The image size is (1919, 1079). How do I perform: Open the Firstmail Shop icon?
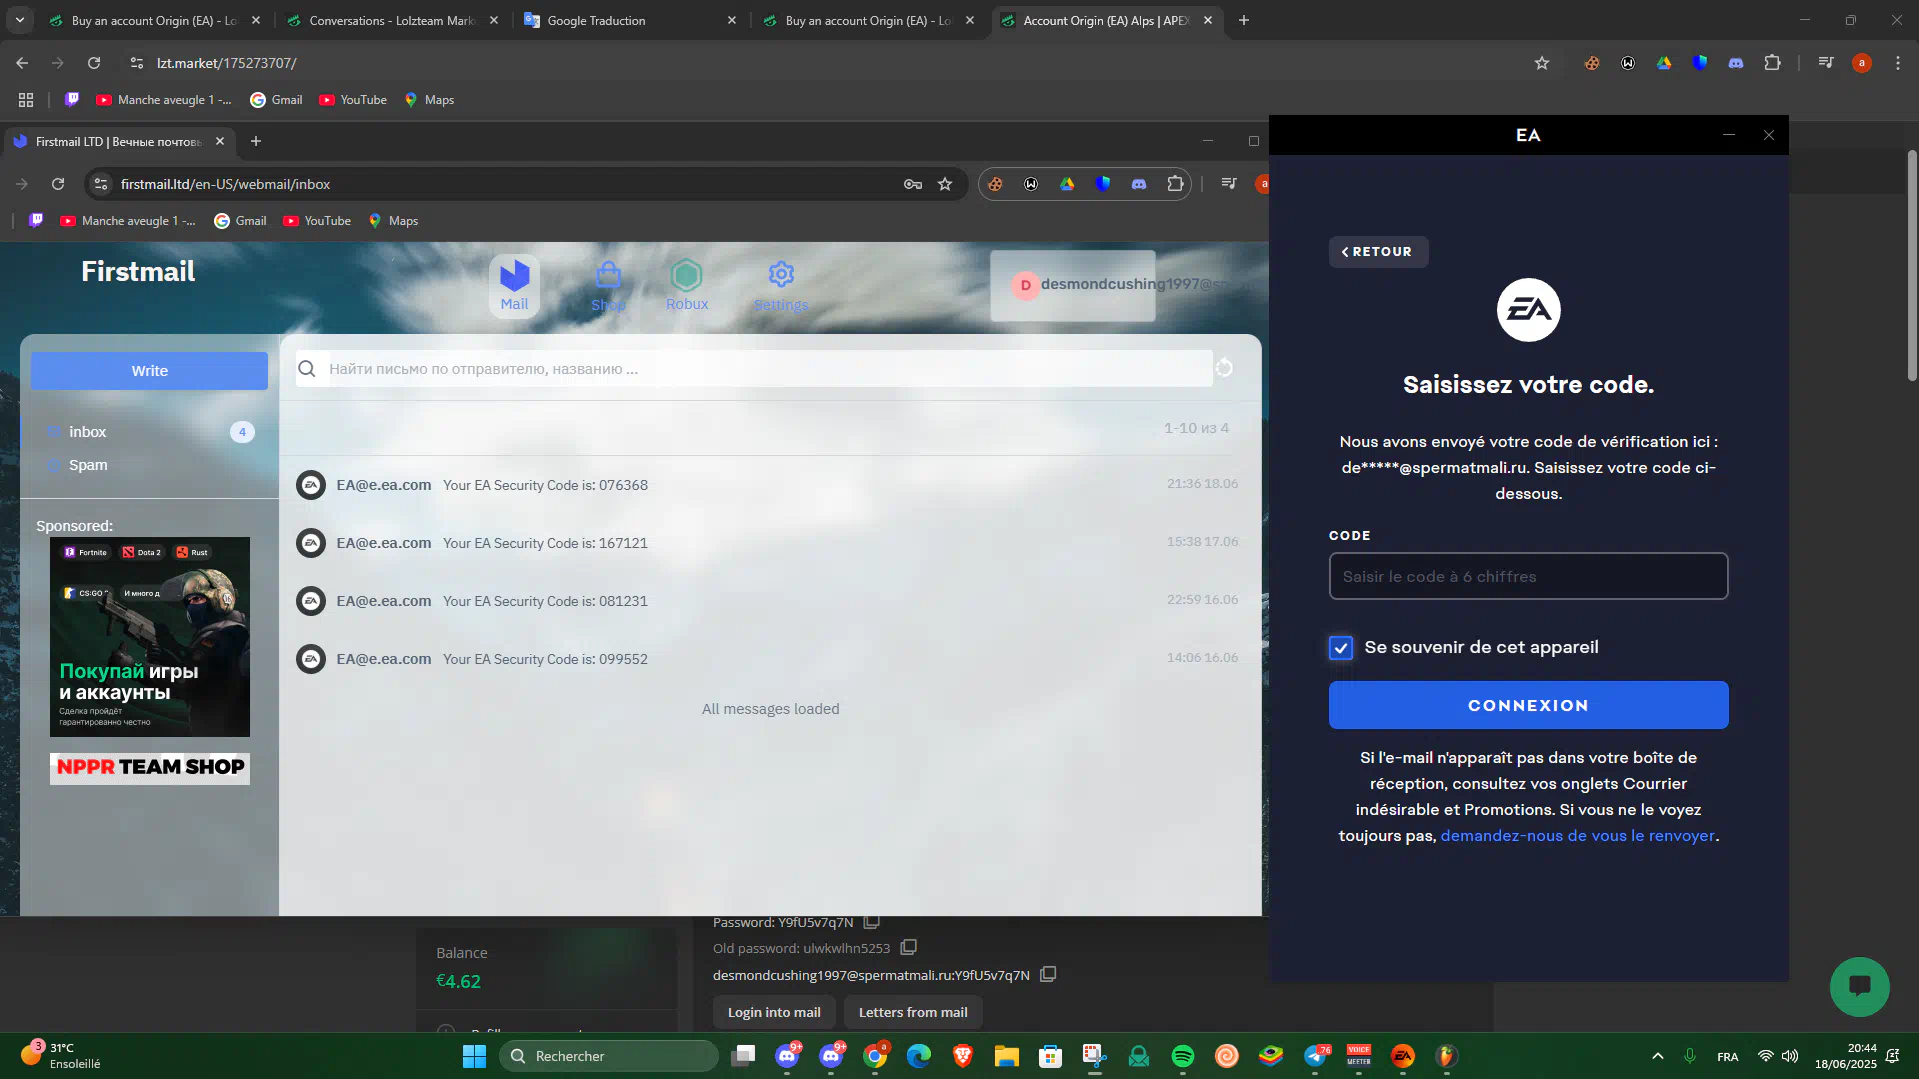608,285
